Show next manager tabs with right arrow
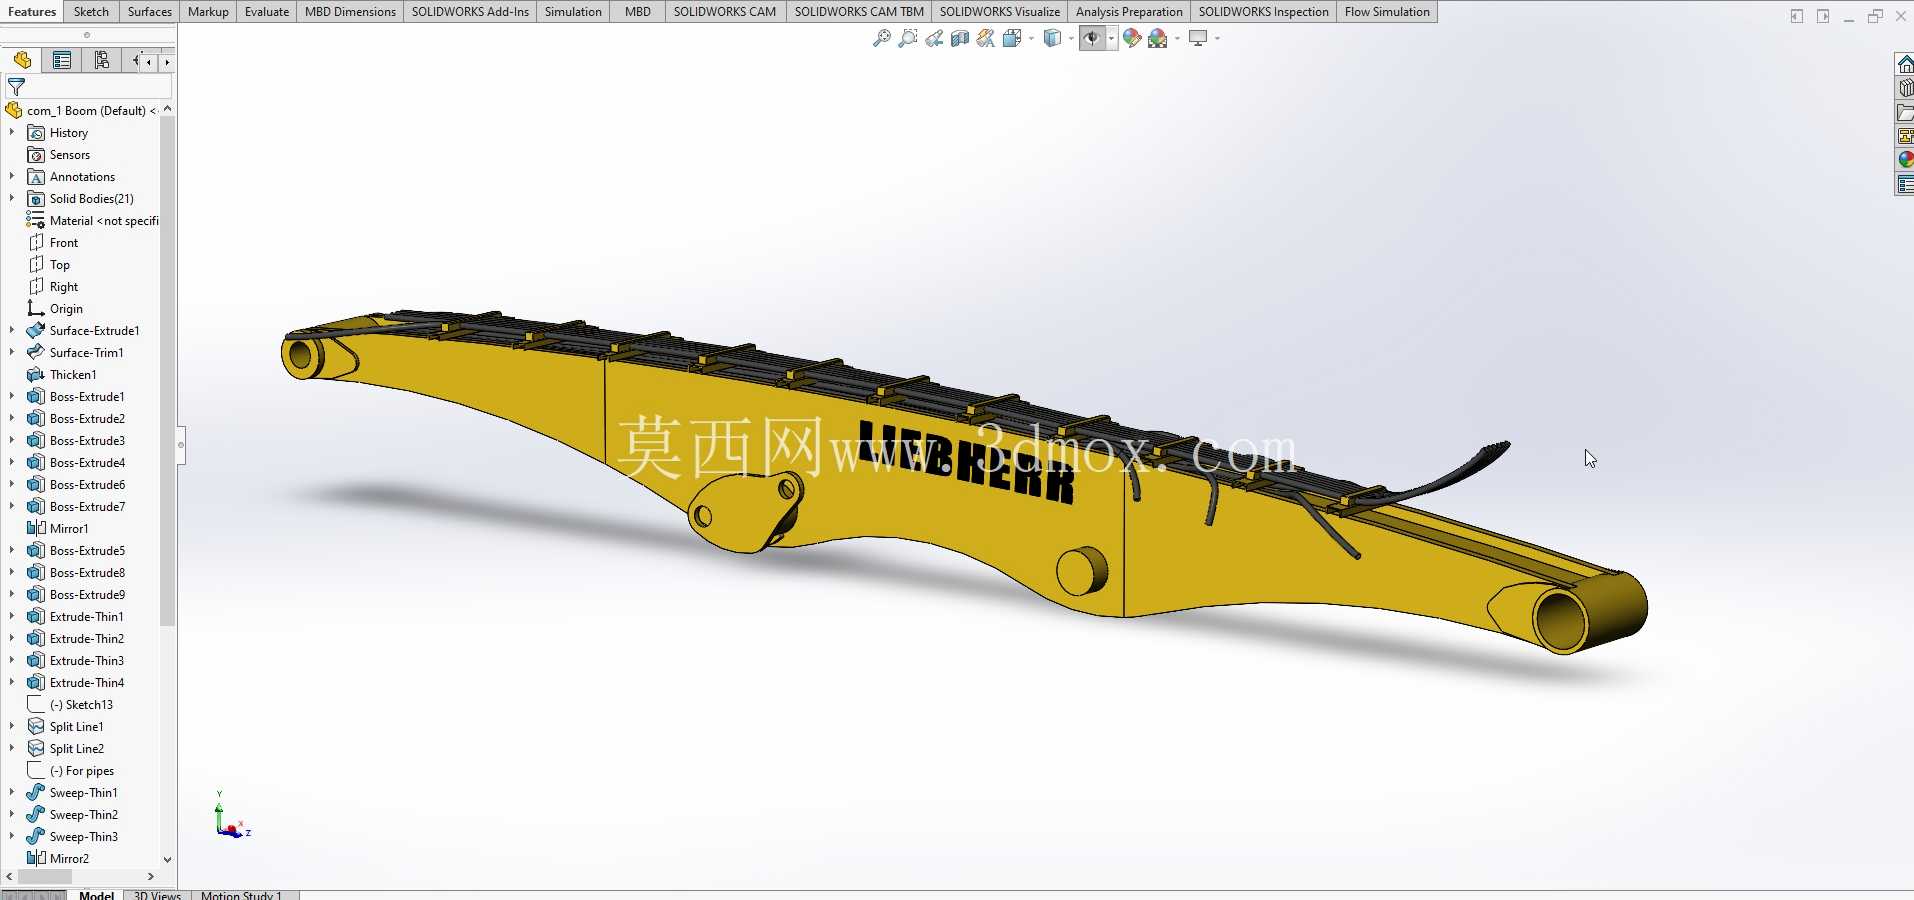Screen dimensions: 1914x900 [167, 62]
